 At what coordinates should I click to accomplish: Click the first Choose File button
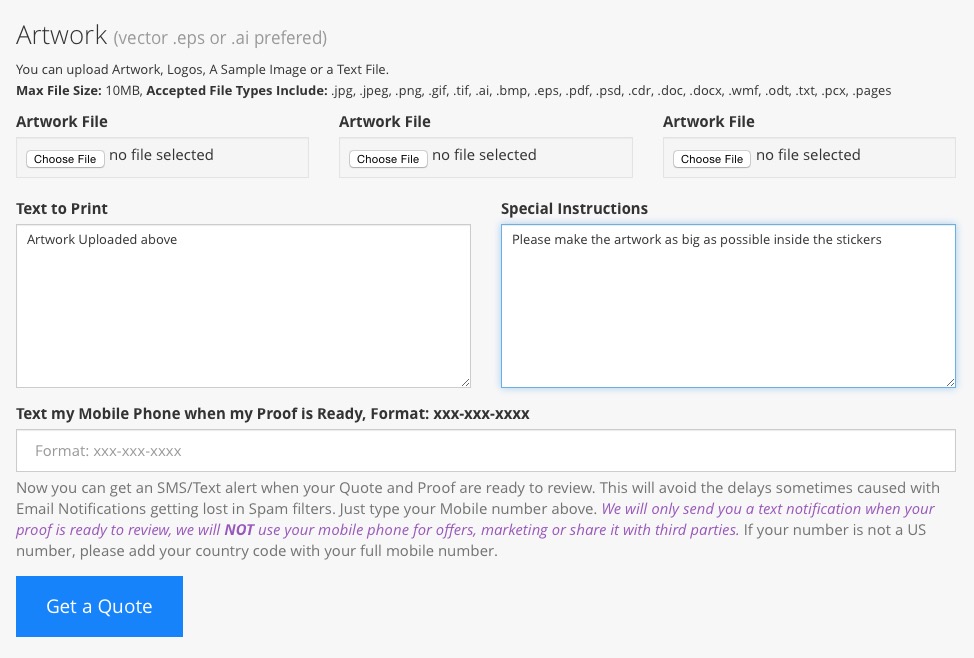tap(65, 159)
